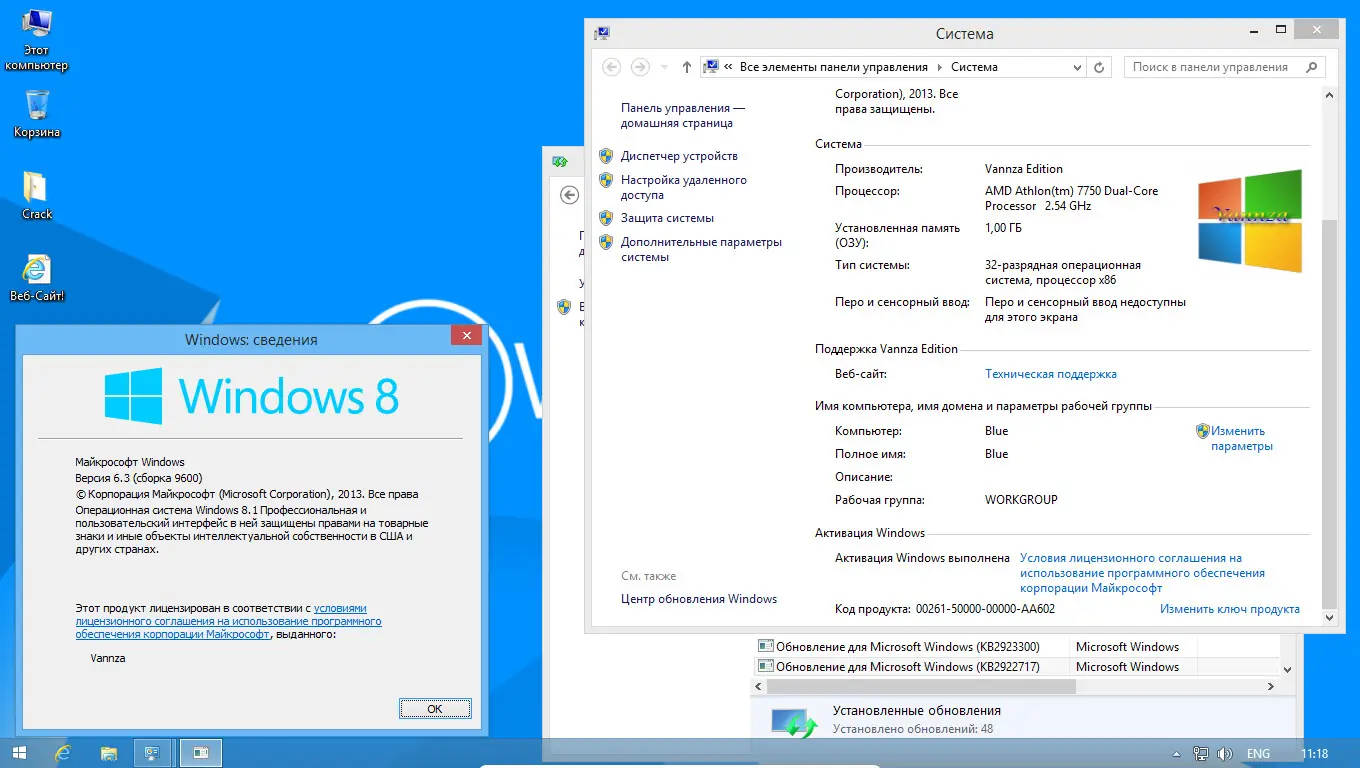This screenshot has height=768, width=1360.
Task: Expand the leading breadcrumb chevron
Action: tap(728, 67)
